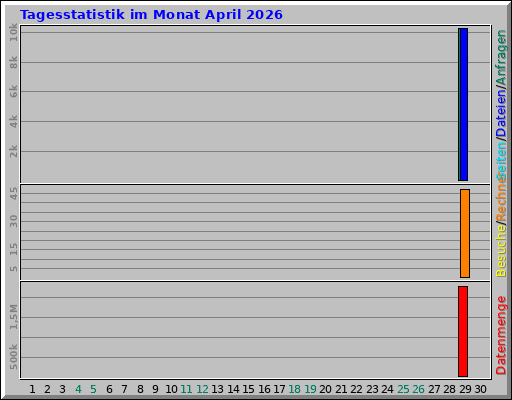Click the day label 27 on x-axis
Viewport: 512px width, 400px height.
coord(434,389)
